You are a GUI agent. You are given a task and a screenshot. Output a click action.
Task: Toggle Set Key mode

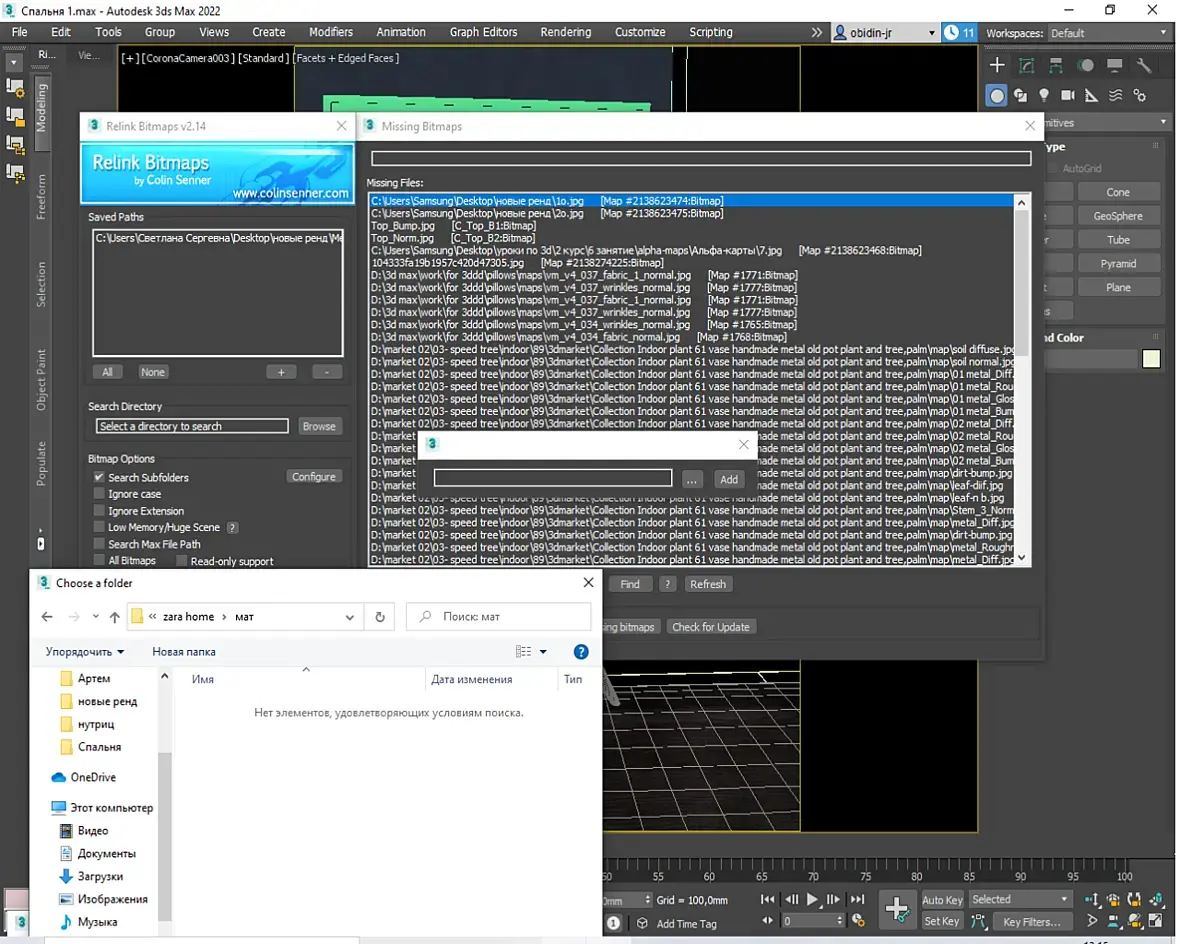point(942,921)
